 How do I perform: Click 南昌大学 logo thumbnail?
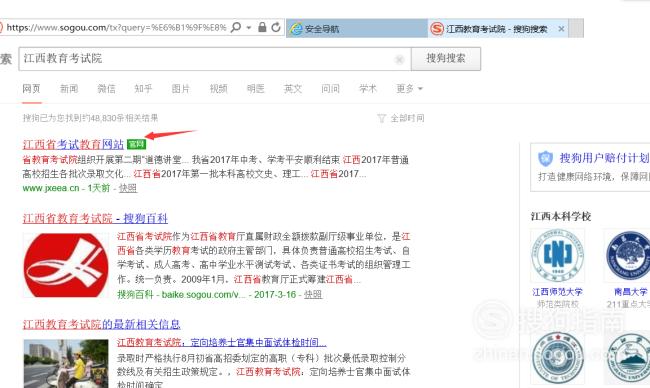click(628, 255)
